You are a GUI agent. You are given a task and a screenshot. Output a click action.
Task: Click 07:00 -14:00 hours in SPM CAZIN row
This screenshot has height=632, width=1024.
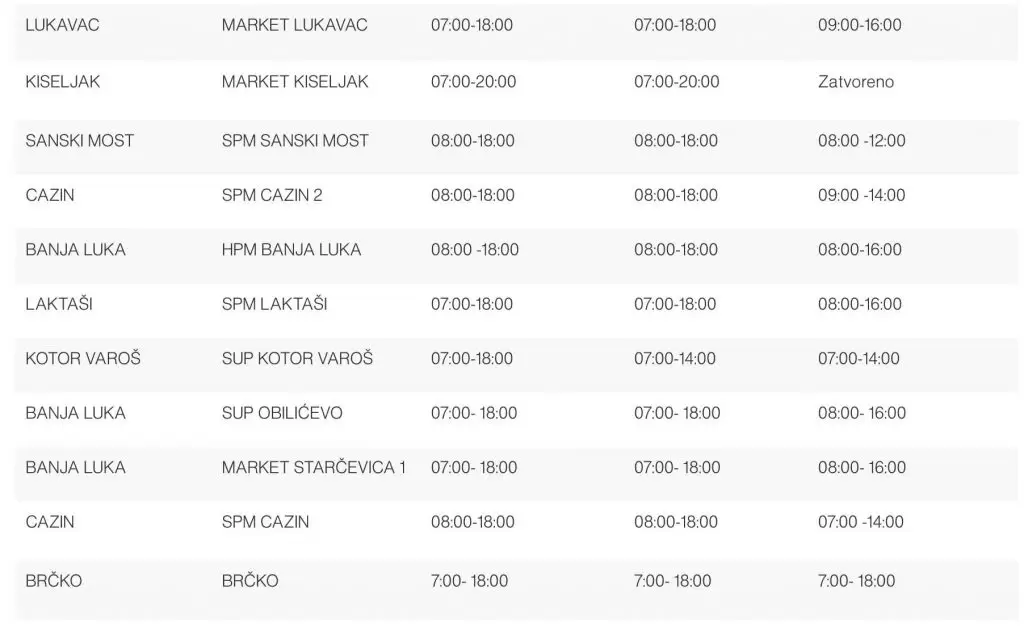pos(860,522)
